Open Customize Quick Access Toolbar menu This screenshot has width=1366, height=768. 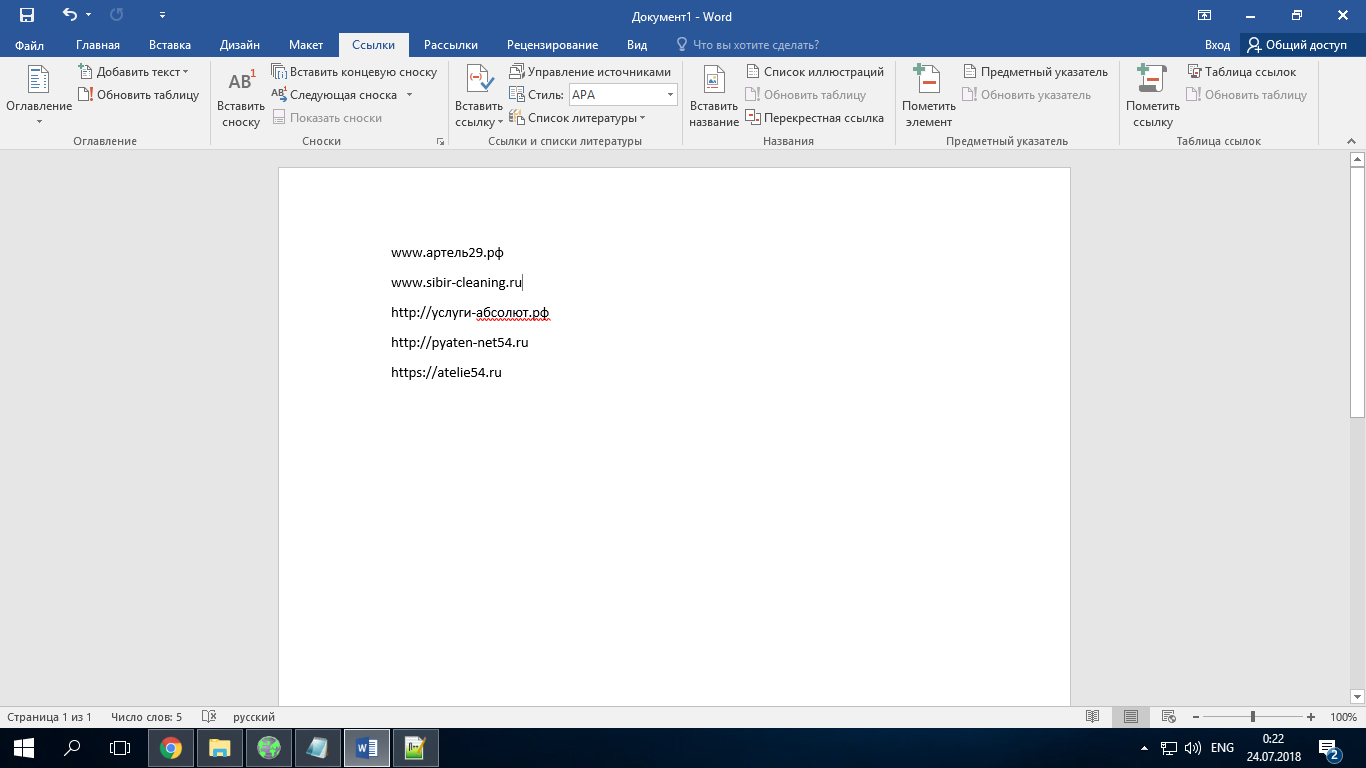point(163,15)
